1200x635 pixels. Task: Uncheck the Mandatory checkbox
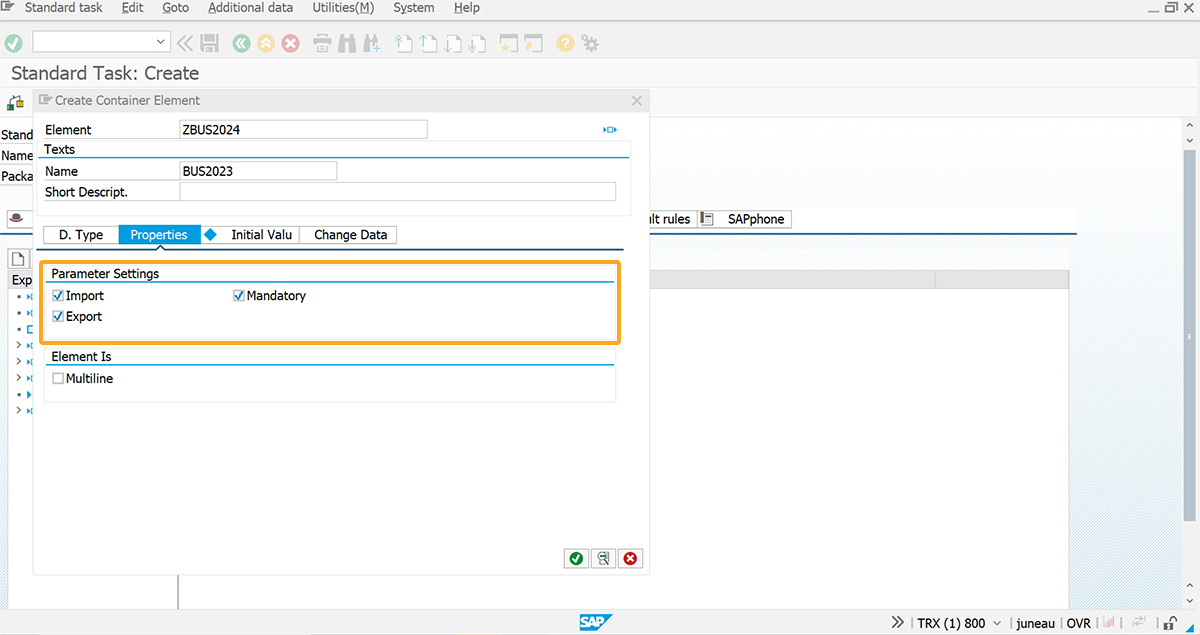(x=239, y=296)
